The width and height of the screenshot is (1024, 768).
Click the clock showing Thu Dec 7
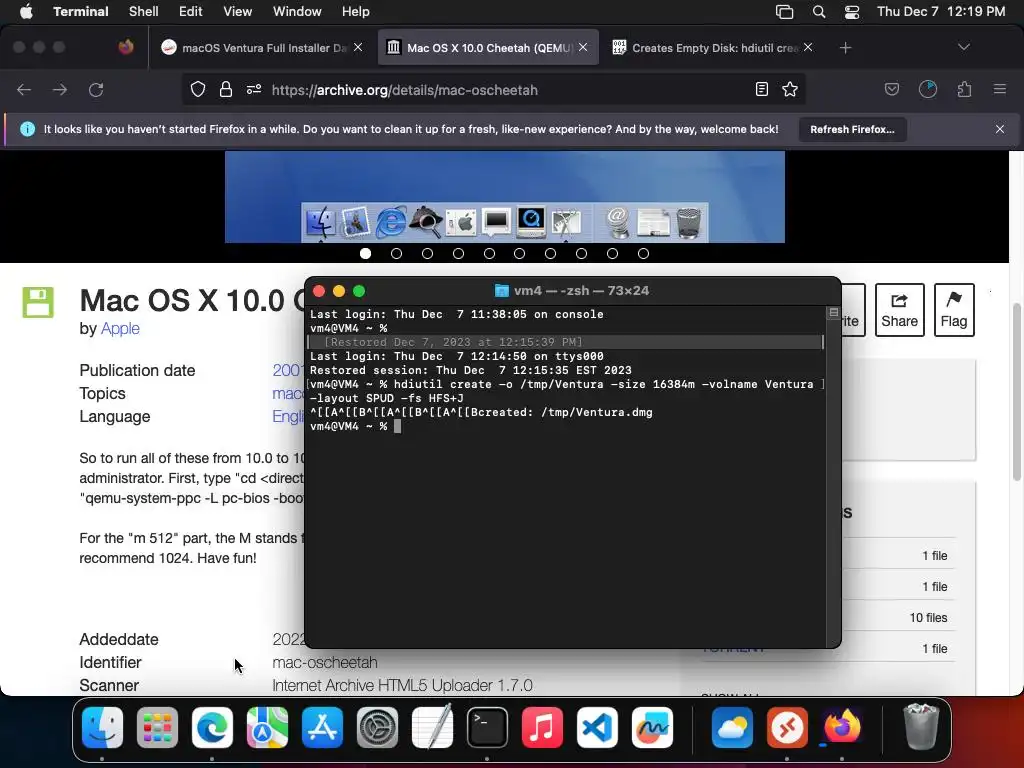(x=940, y=11)
